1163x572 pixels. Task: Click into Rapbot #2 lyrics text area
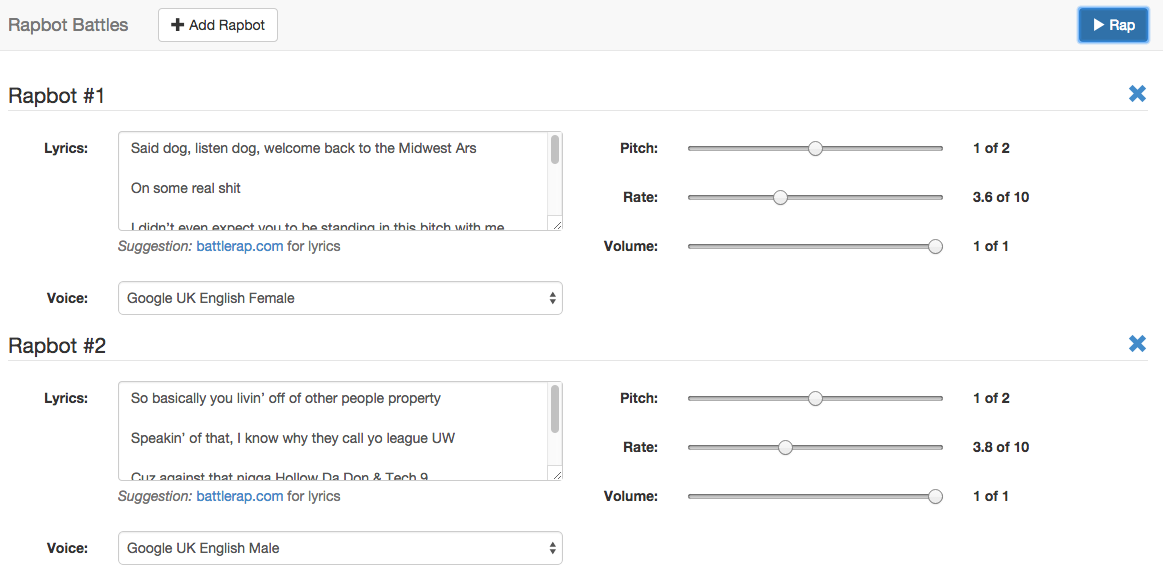click(x=330, y=430)
